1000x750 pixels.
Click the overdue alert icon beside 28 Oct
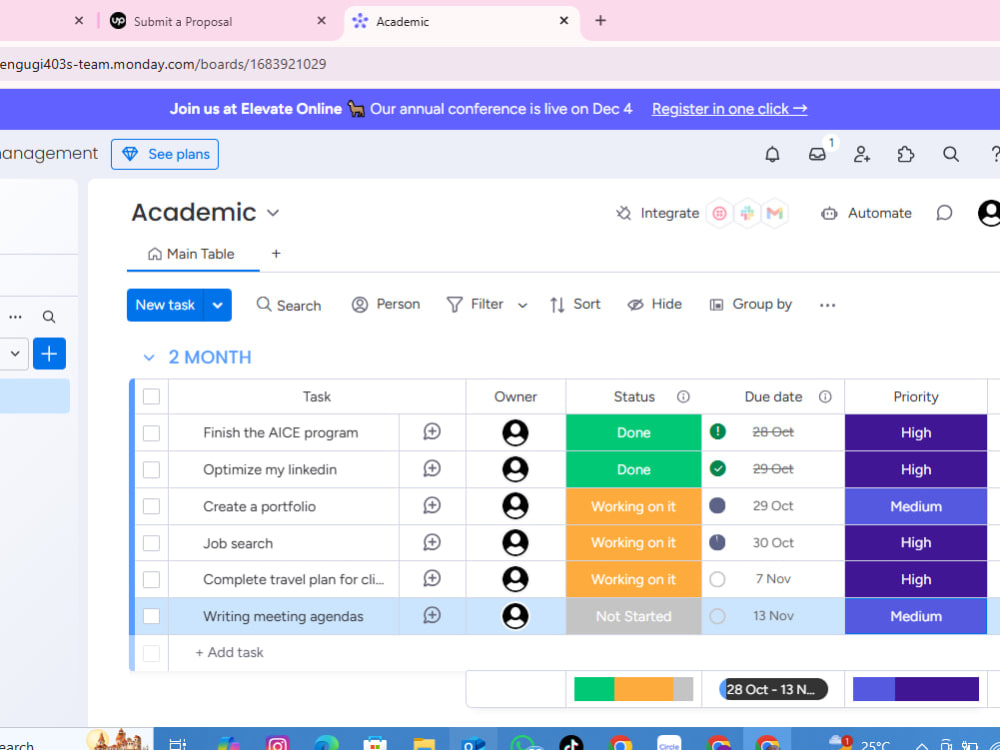pyautogui.click(x=717, y=432)
